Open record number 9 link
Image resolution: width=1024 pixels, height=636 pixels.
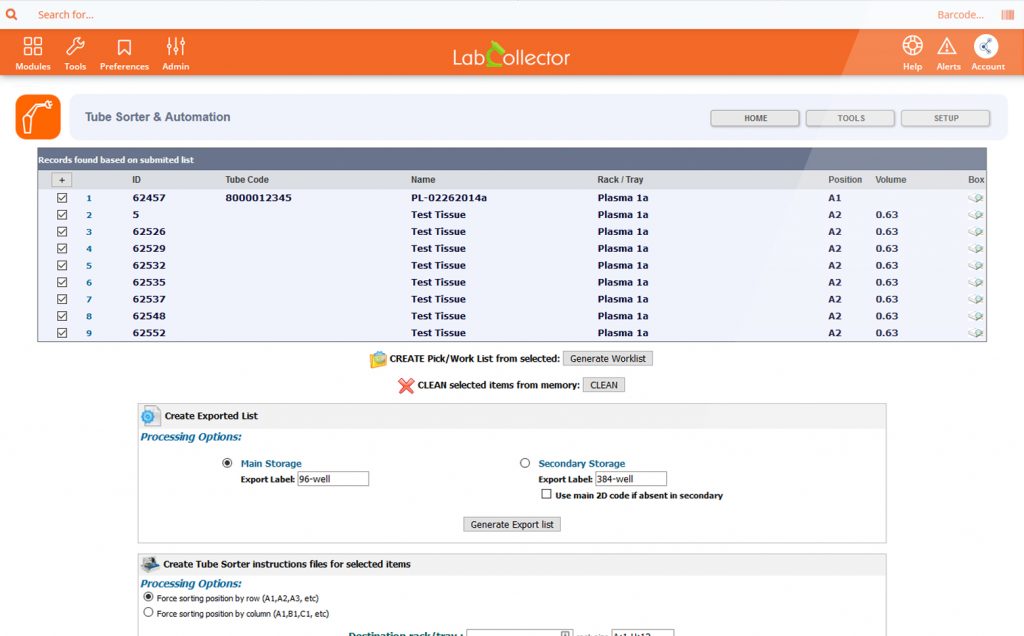(x=89, y=333)
